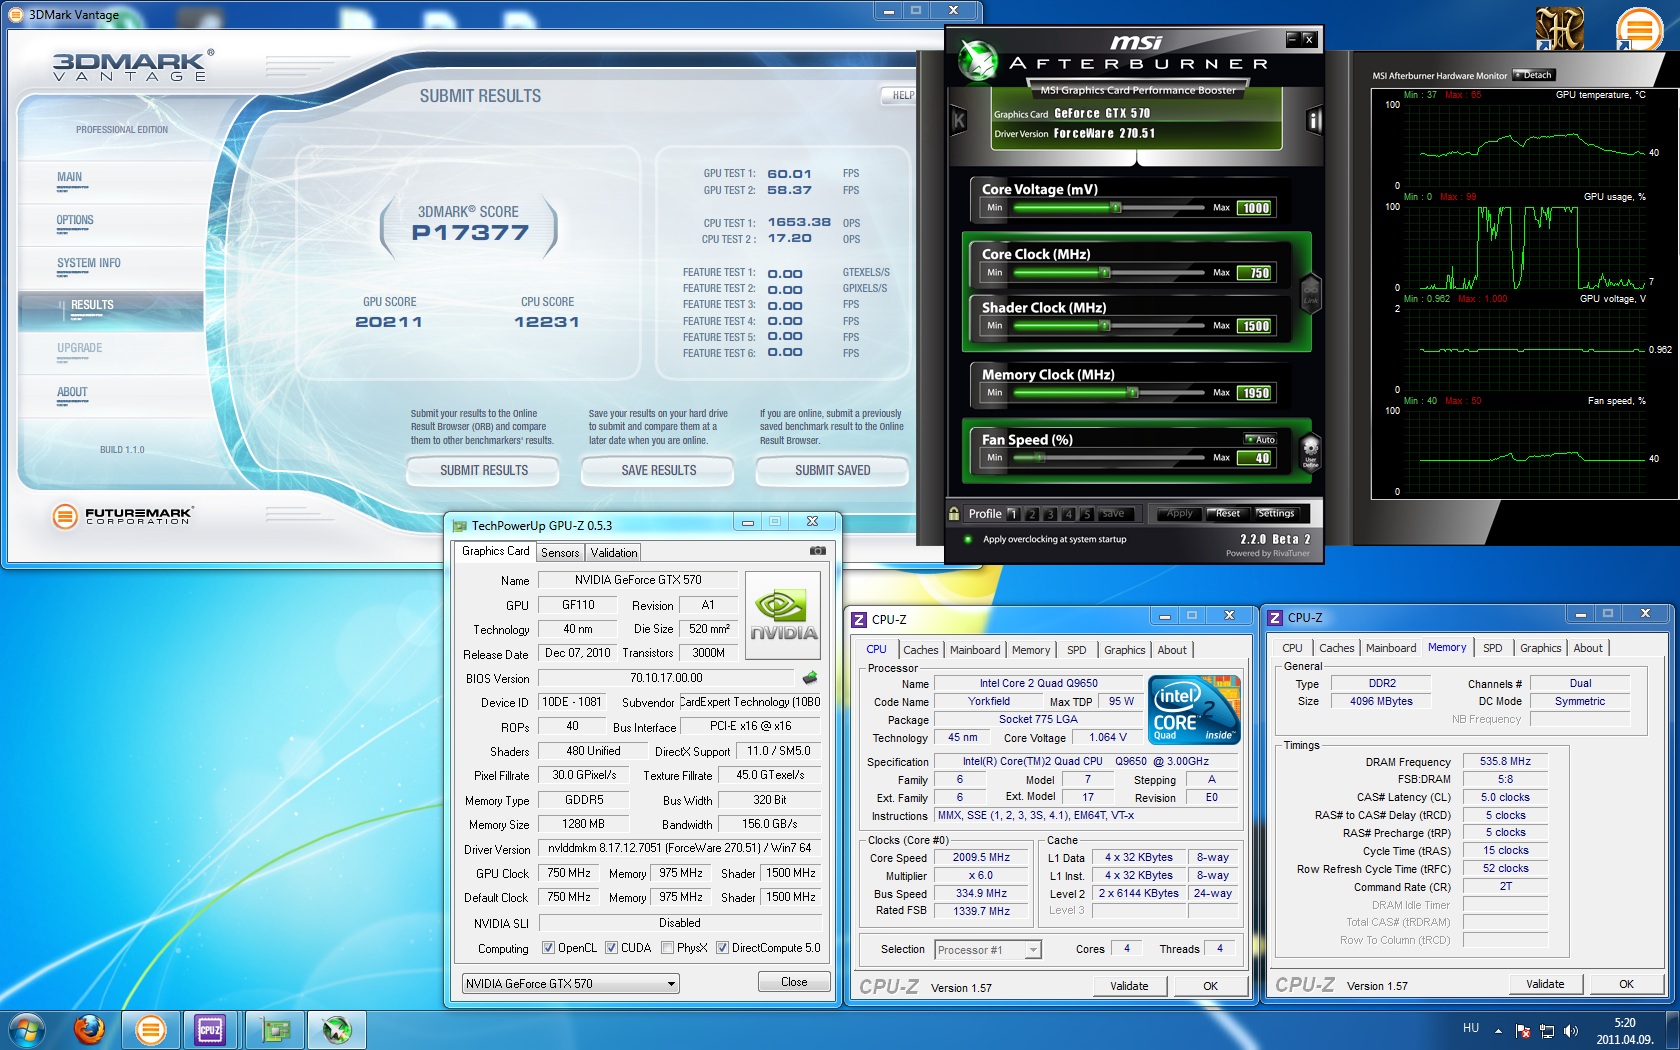Click Submit Results button
The image size is (1680, 1050).
[x=484, y=470]
